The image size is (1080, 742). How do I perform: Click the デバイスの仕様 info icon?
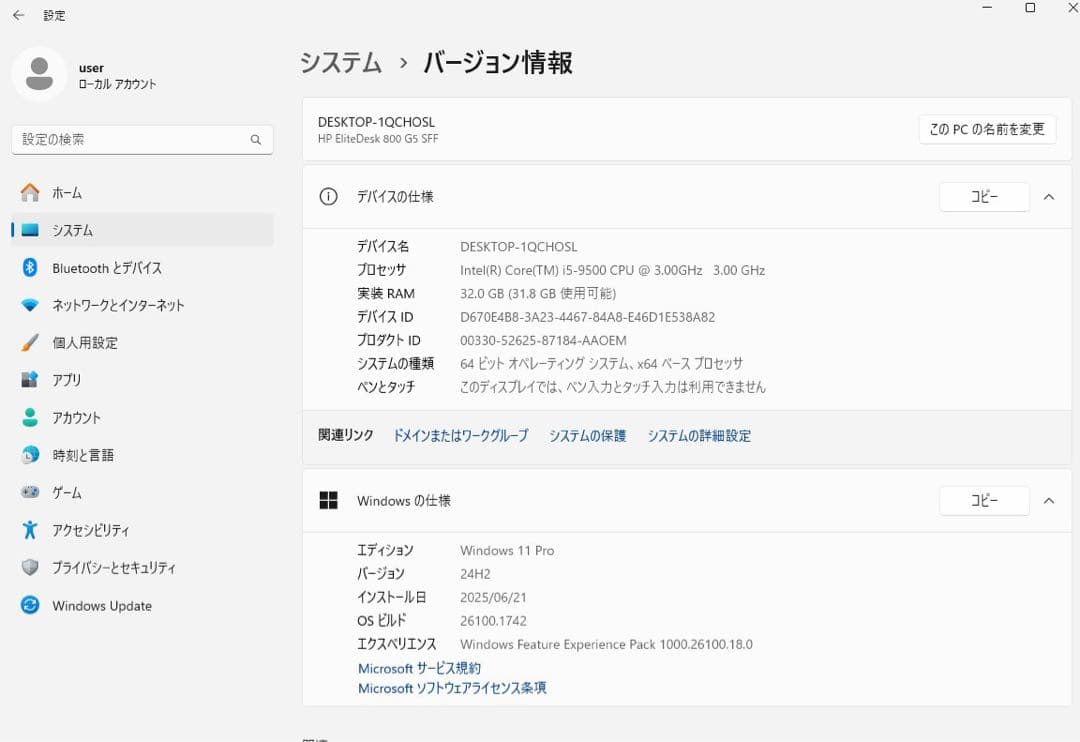pos(328,196)
